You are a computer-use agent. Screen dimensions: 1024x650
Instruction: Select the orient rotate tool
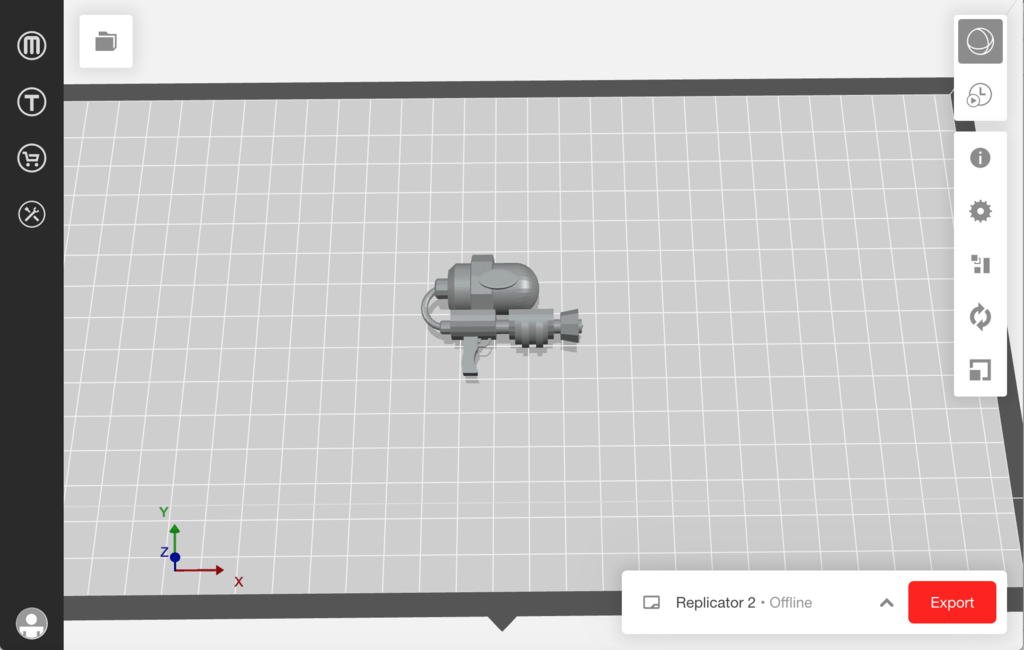980,317
